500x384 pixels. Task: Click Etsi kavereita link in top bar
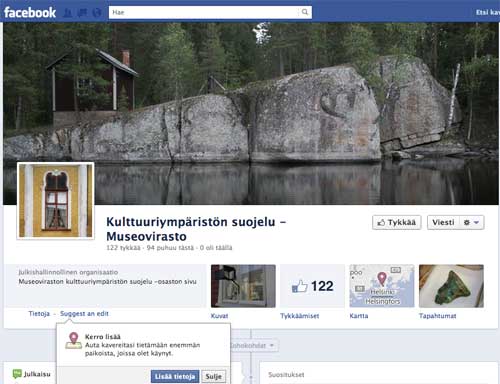coord(488,12)
